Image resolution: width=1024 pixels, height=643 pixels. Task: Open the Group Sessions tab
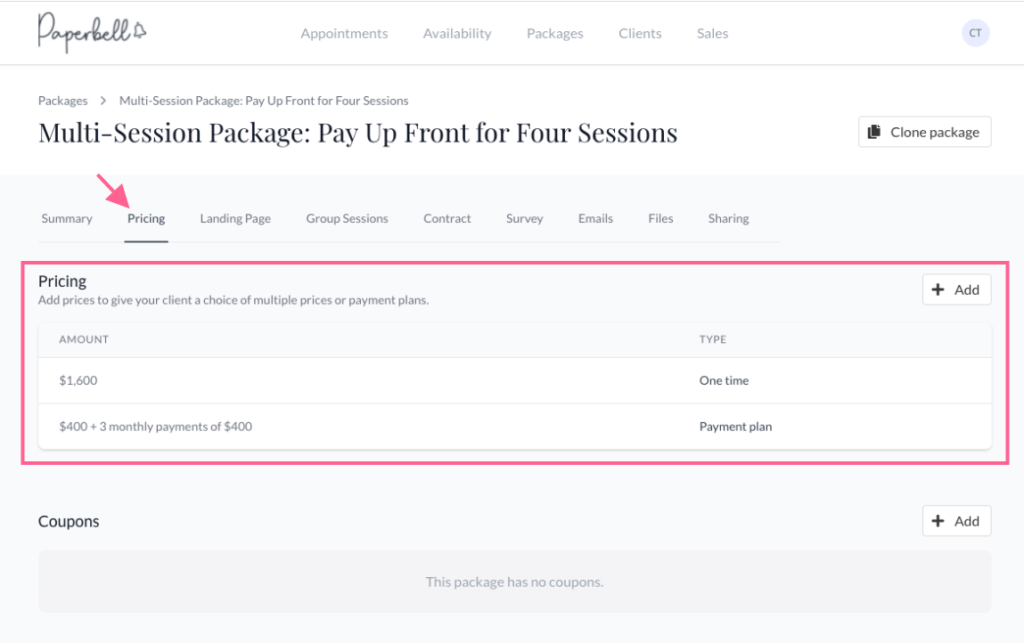point(347,219)
